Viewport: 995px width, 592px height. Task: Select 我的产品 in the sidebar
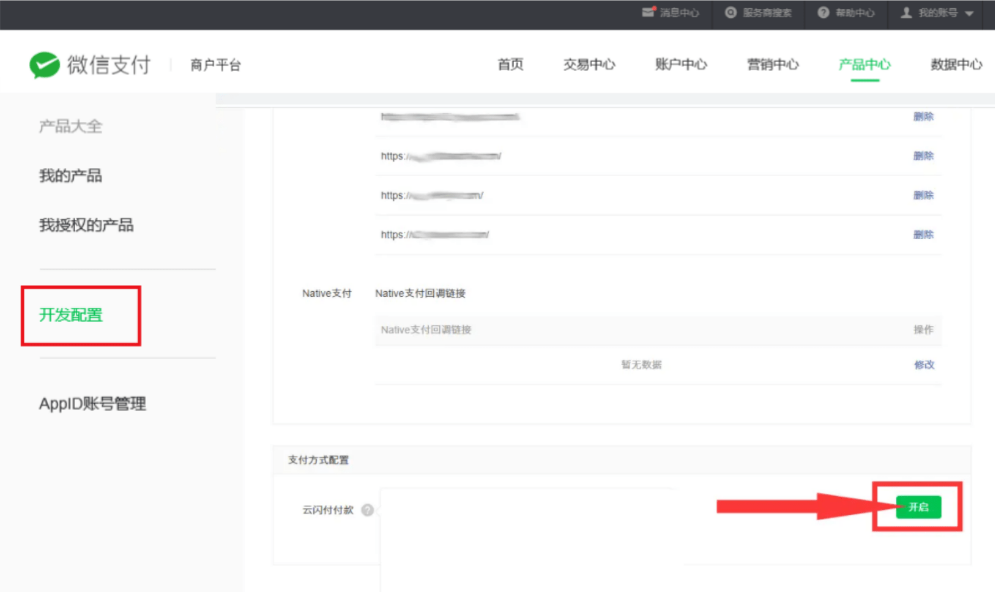click(x=70, y=176)
